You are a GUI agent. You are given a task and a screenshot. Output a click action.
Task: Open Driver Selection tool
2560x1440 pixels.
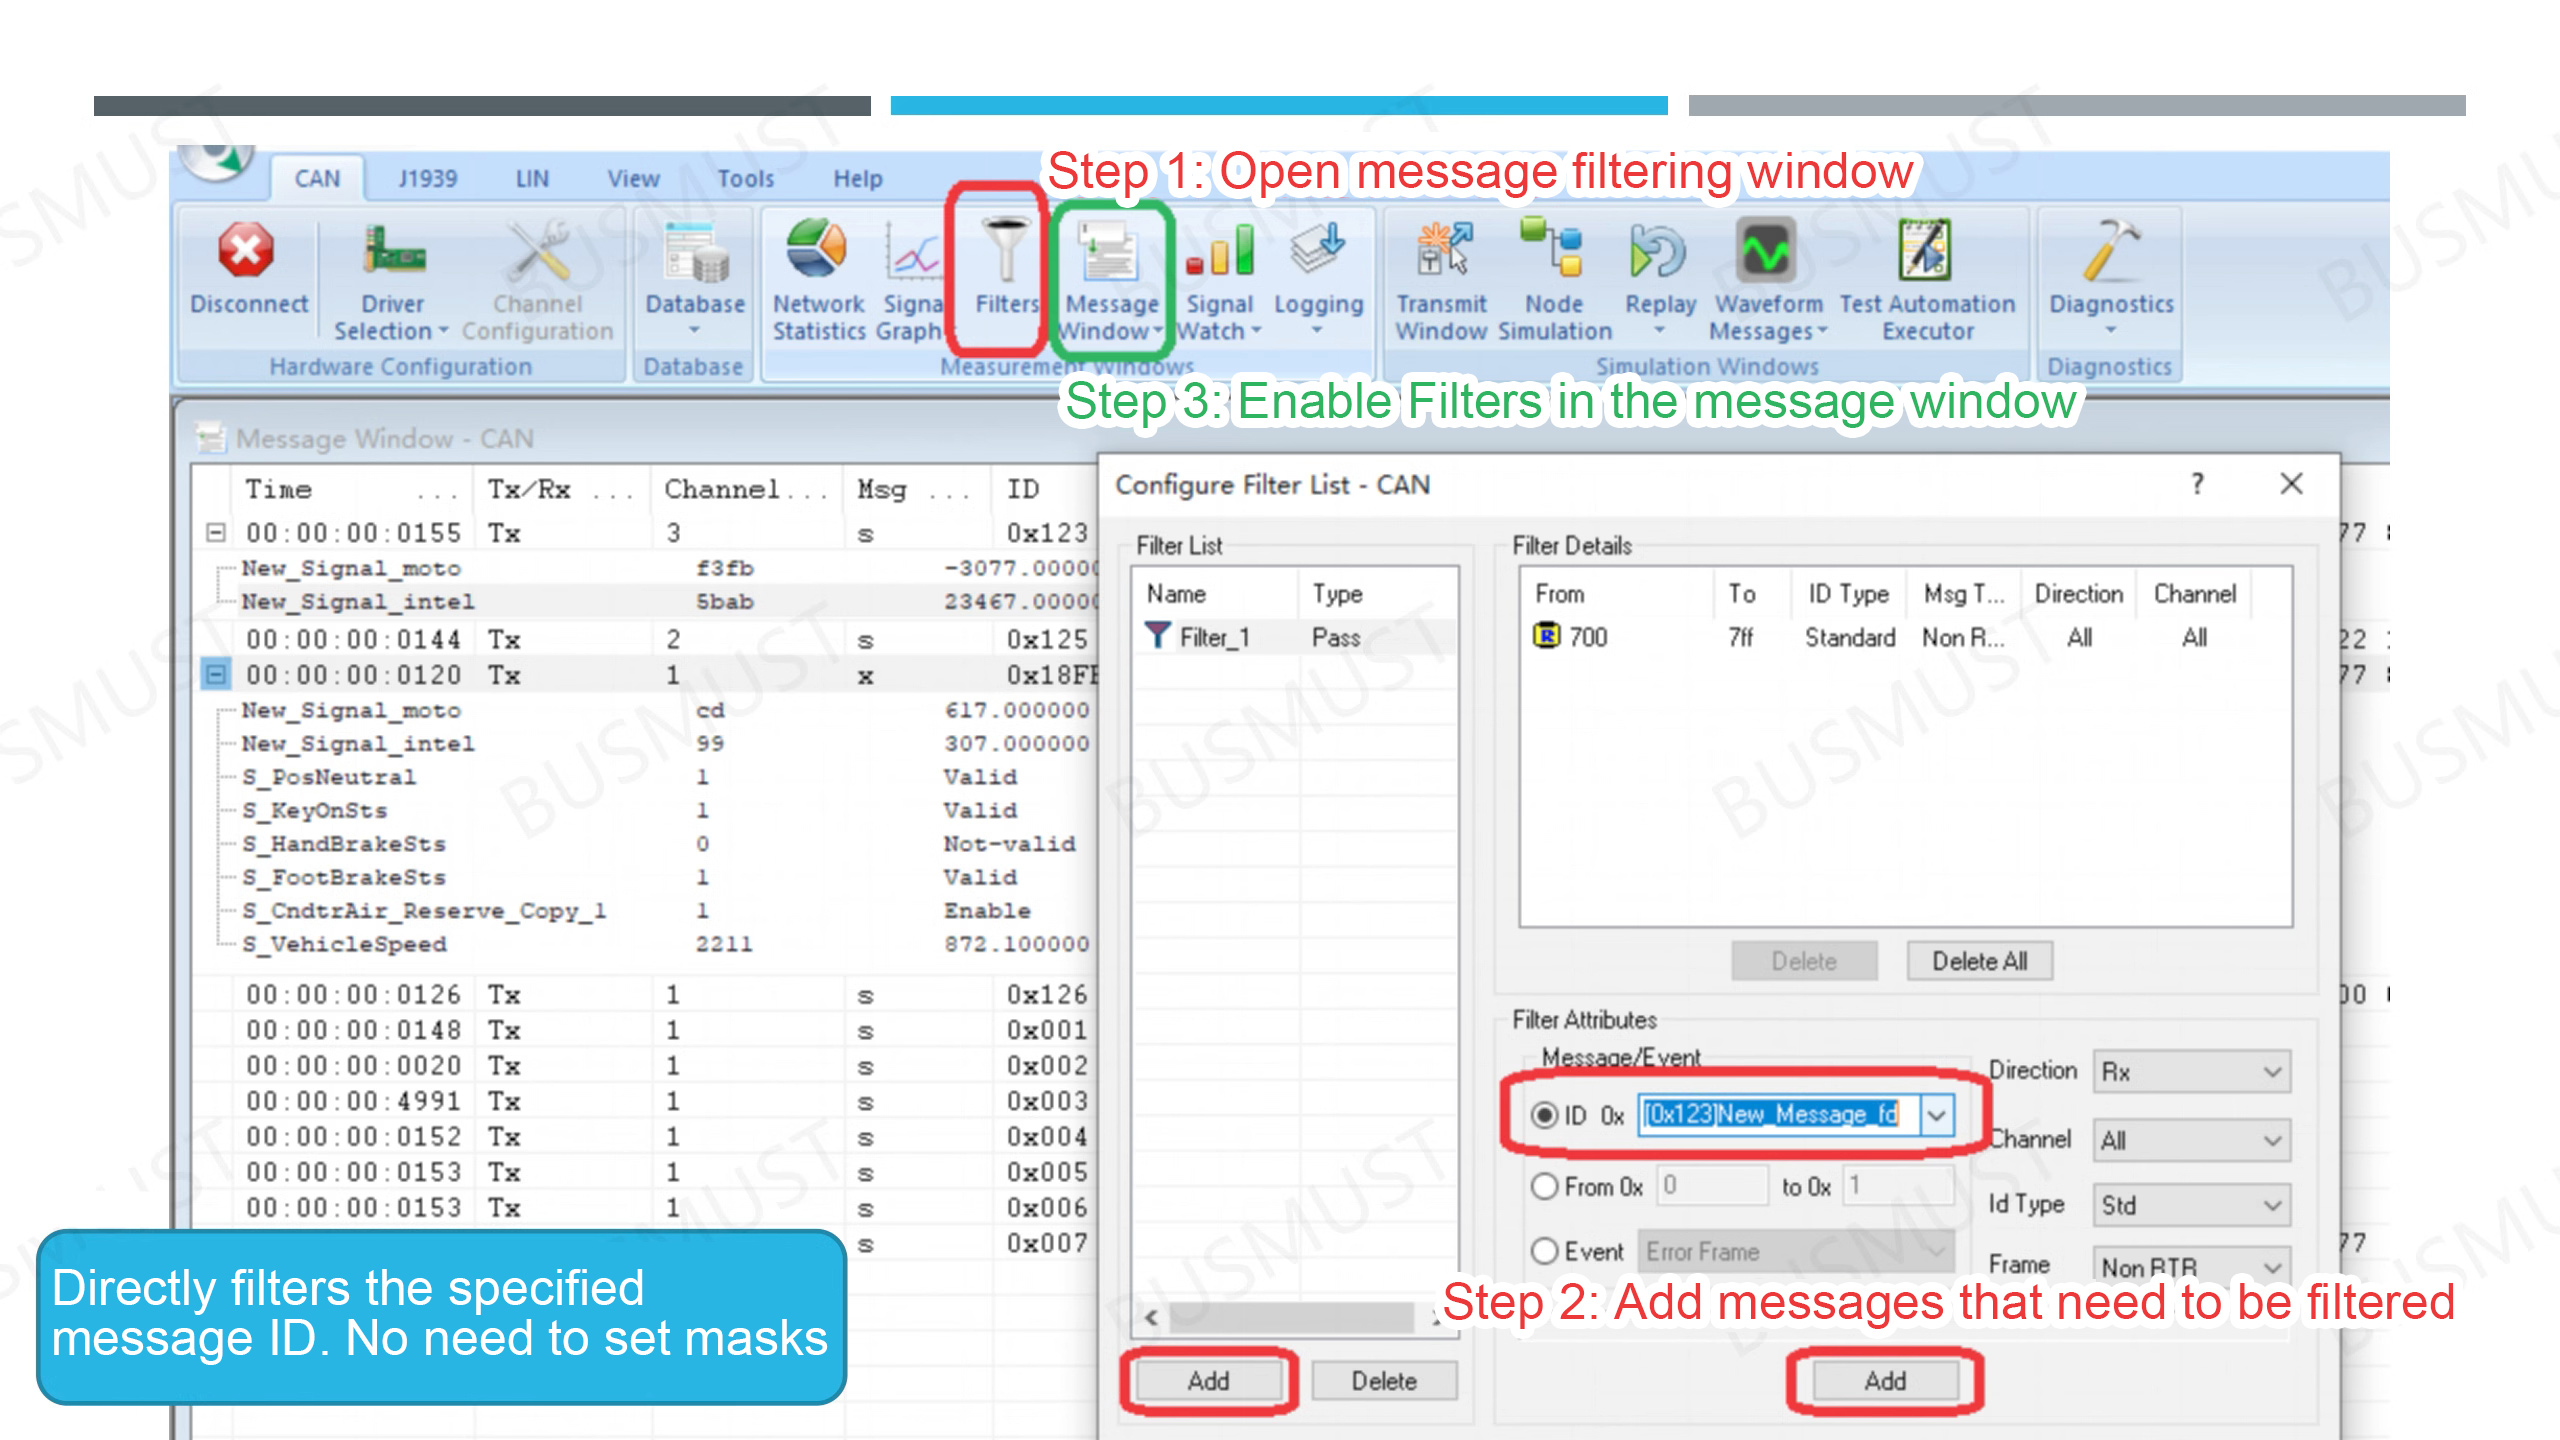[392, 252]
